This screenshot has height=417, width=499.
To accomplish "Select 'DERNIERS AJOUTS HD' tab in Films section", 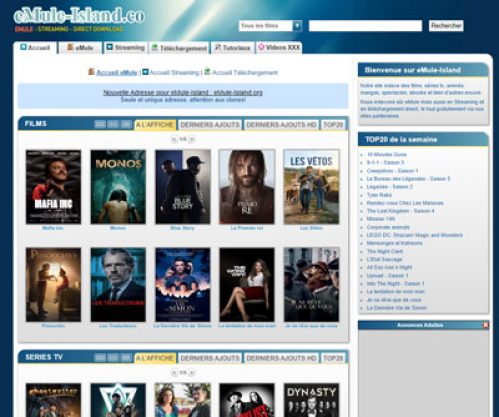I will click(281, 125).
